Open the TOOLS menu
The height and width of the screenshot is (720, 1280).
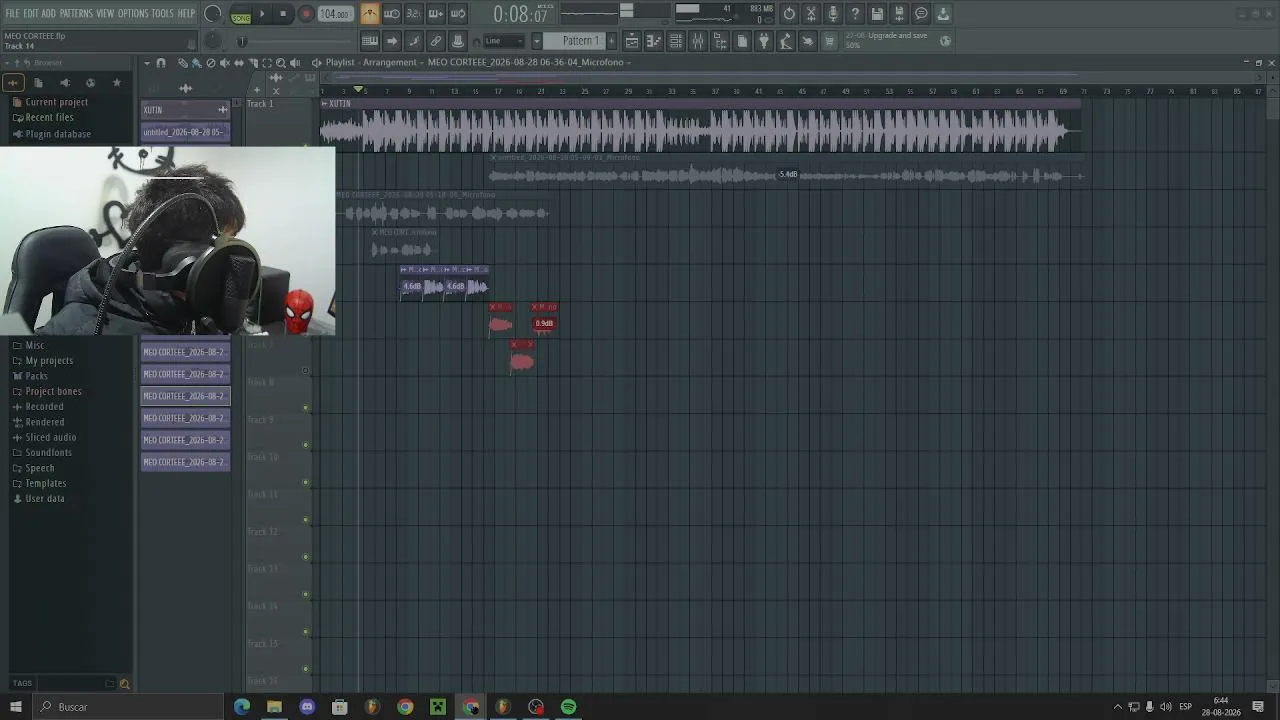click(x=162, y=14)
